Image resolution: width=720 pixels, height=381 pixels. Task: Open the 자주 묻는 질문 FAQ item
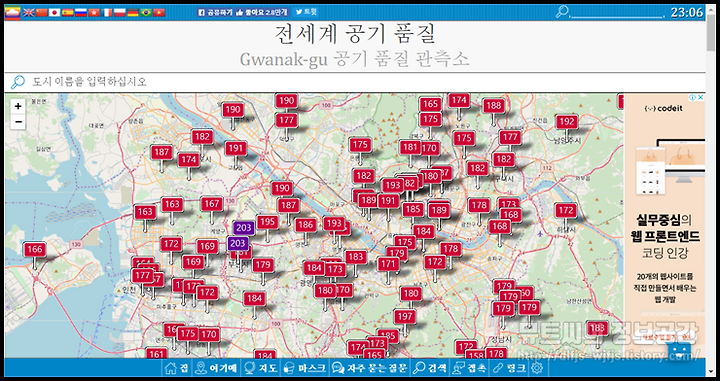pyautogui.click(x=370, y=368)
